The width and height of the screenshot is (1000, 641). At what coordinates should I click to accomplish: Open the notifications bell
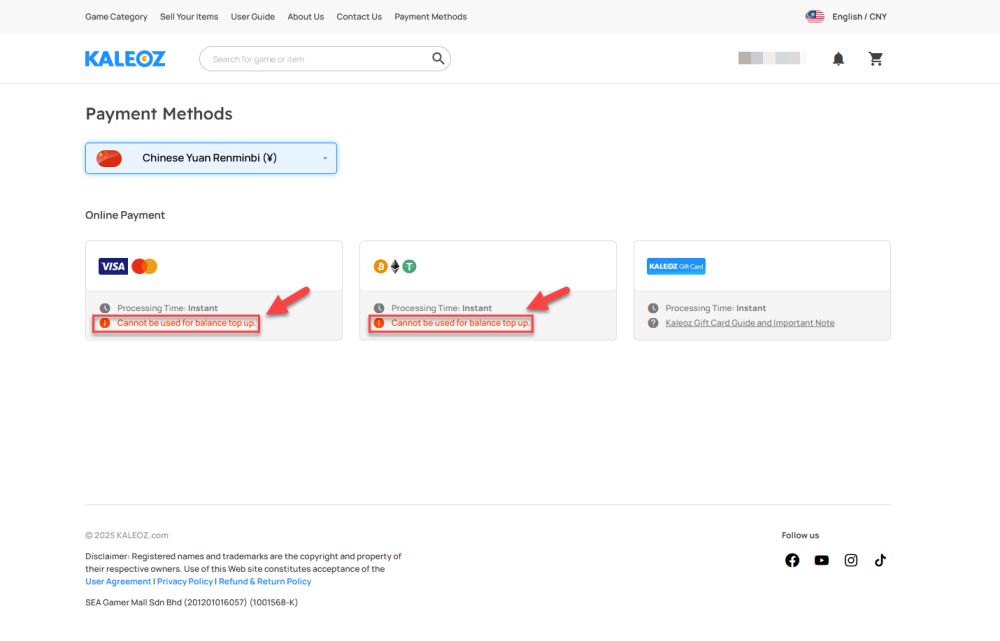[838, 59]
